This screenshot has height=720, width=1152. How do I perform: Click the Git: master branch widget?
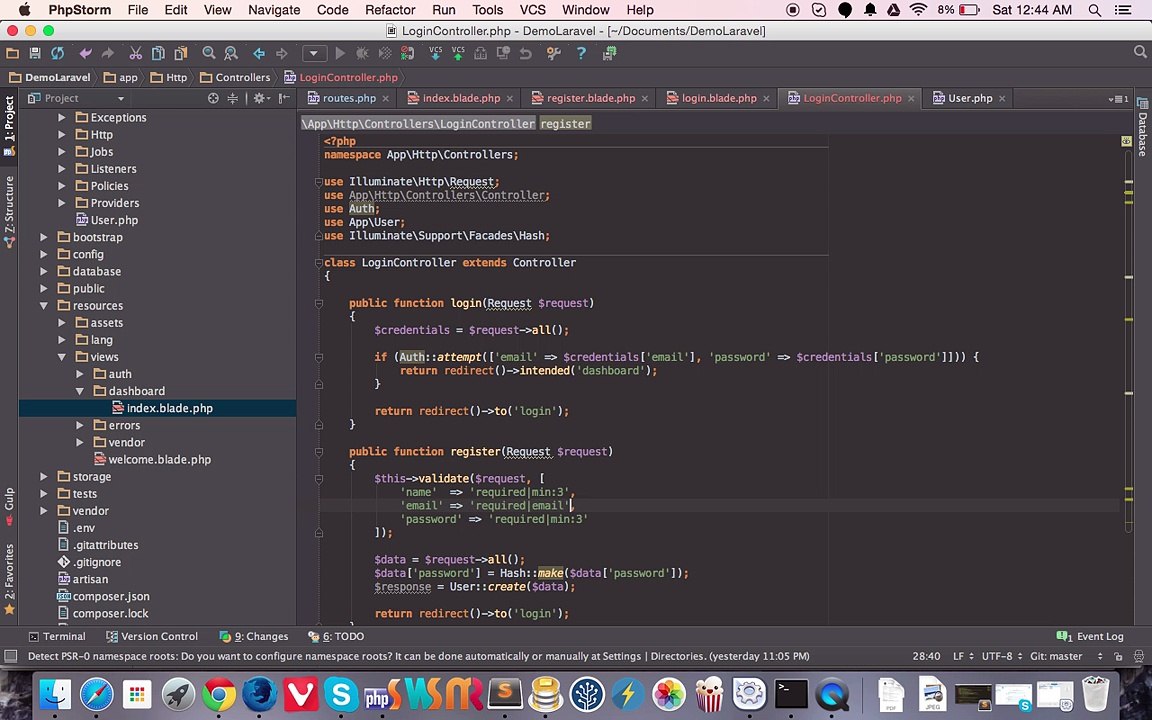click(x=1056, y=656)
